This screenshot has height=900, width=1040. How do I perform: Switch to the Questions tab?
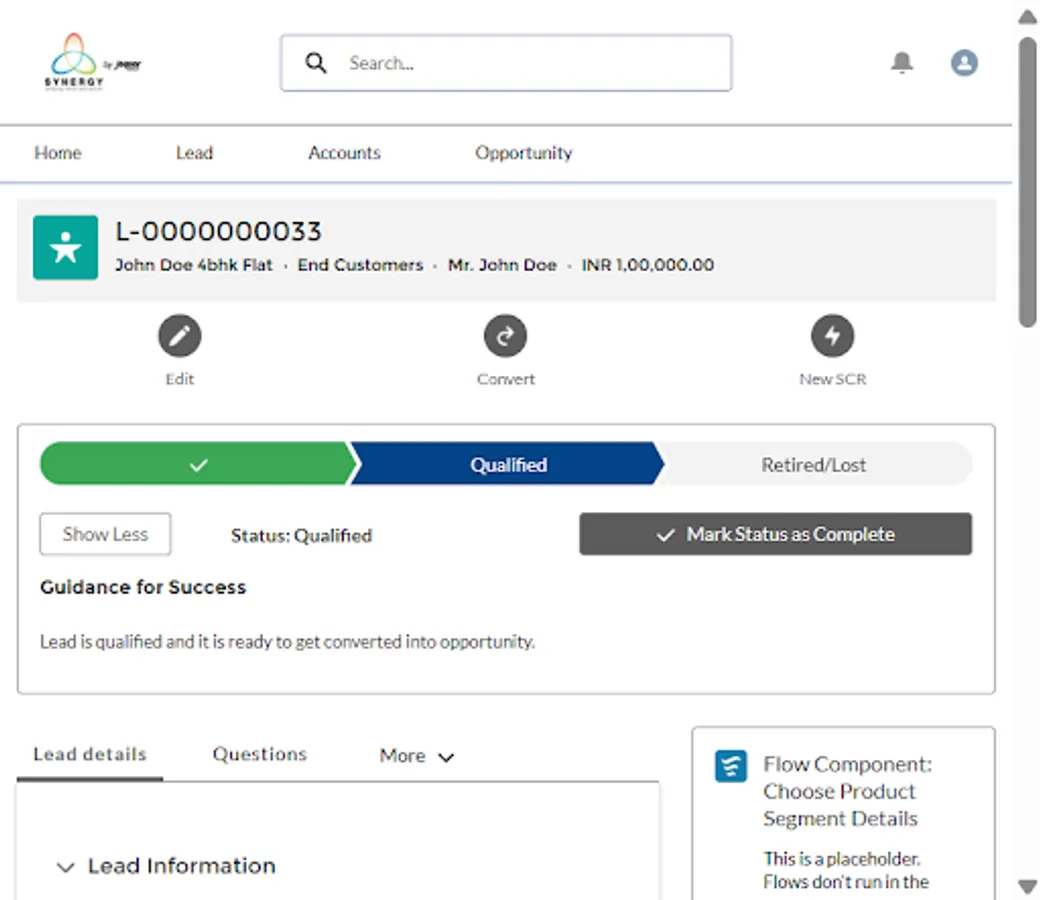coord(259,754)
